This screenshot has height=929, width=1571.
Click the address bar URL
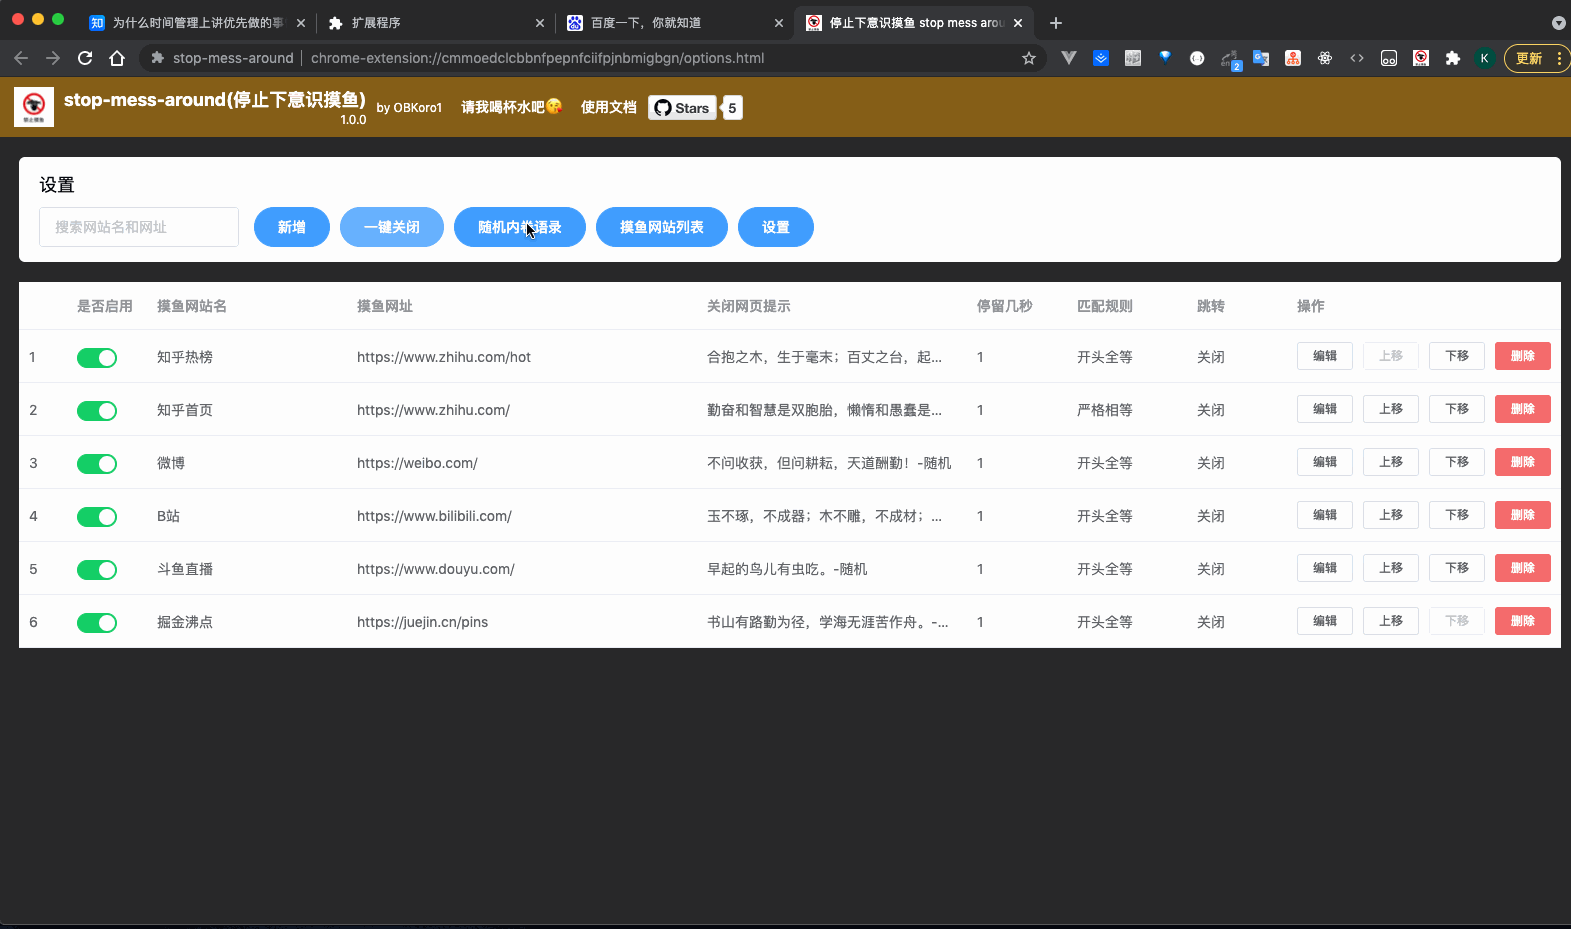pyautogui.click(x=537, y=58)
